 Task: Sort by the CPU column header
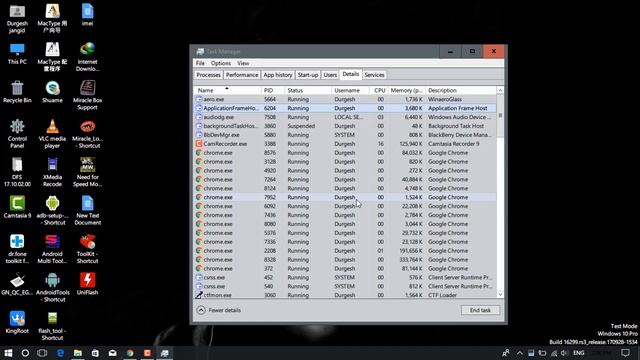(x=379, y=90)
